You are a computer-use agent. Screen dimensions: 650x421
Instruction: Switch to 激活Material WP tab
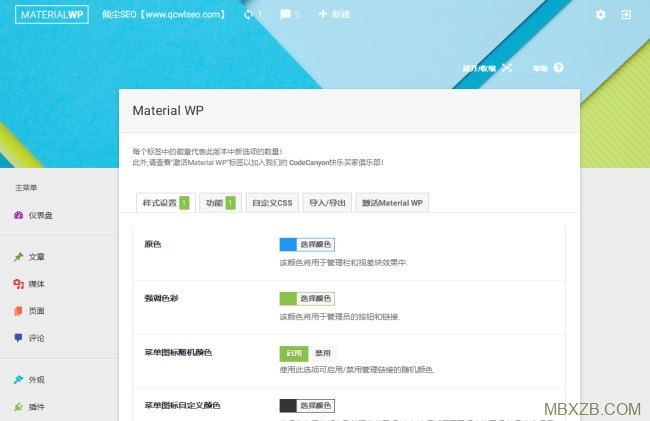click(x=392, y=203)
